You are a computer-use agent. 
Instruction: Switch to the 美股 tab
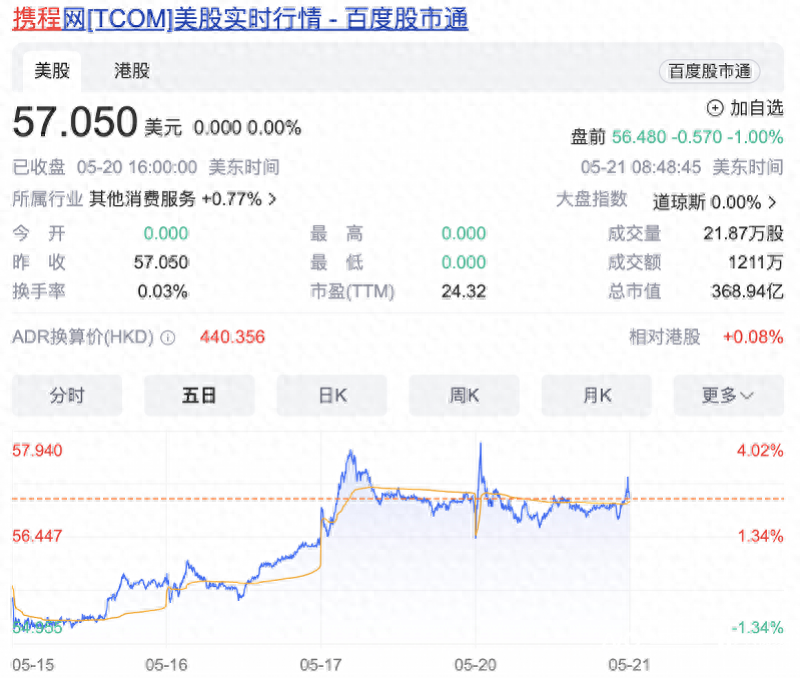click(52, 71)
